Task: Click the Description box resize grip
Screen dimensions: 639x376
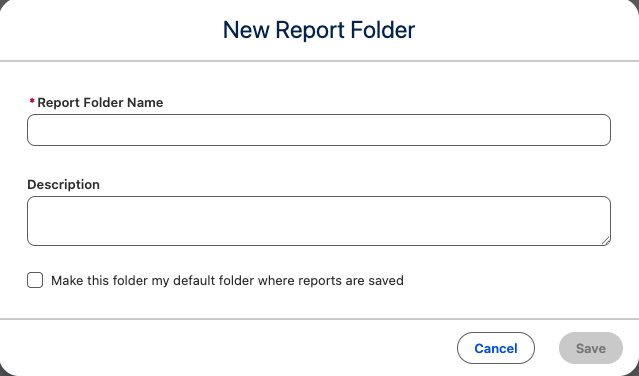Action: pyautogui.click(x=606, y=241)
